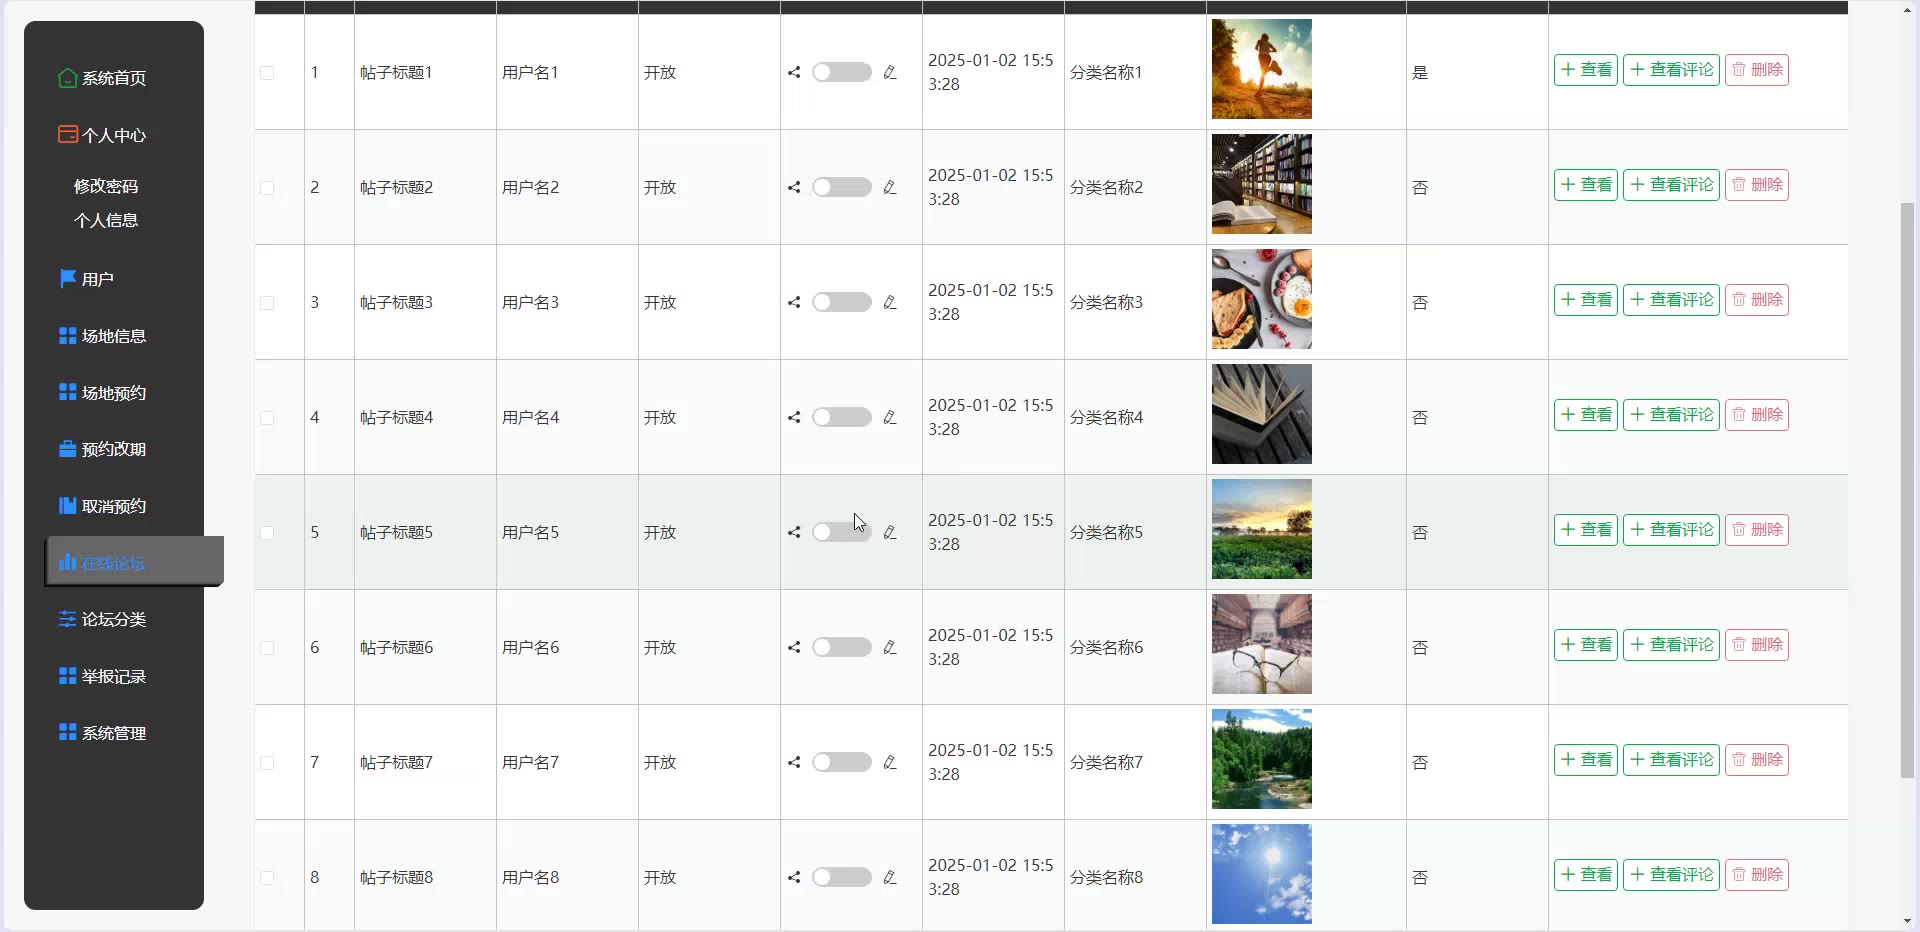Open the 个人信息 submenu item
1920x932 pixels.
[x=106, y=220]
